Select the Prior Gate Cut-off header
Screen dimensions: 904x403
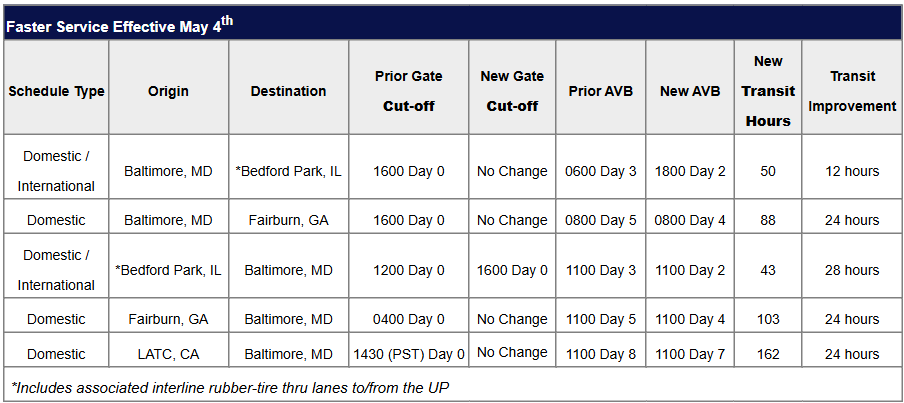coord(408,91)
